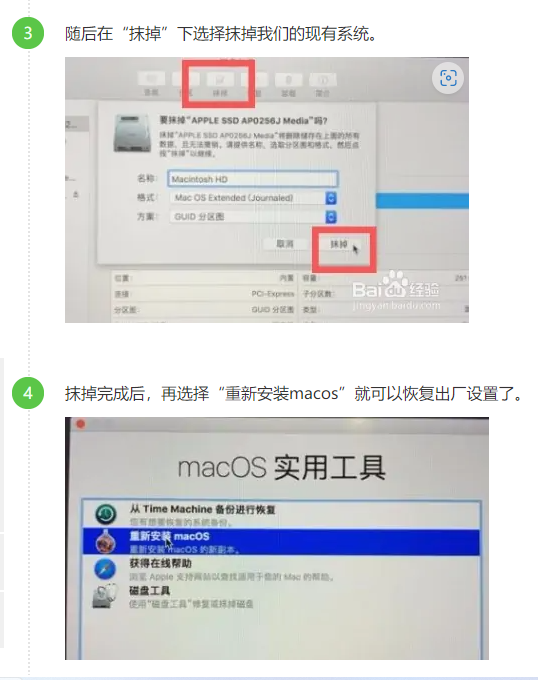Select the 磁盘工具 entry
The image size is (538, 680).
point(281,596)
